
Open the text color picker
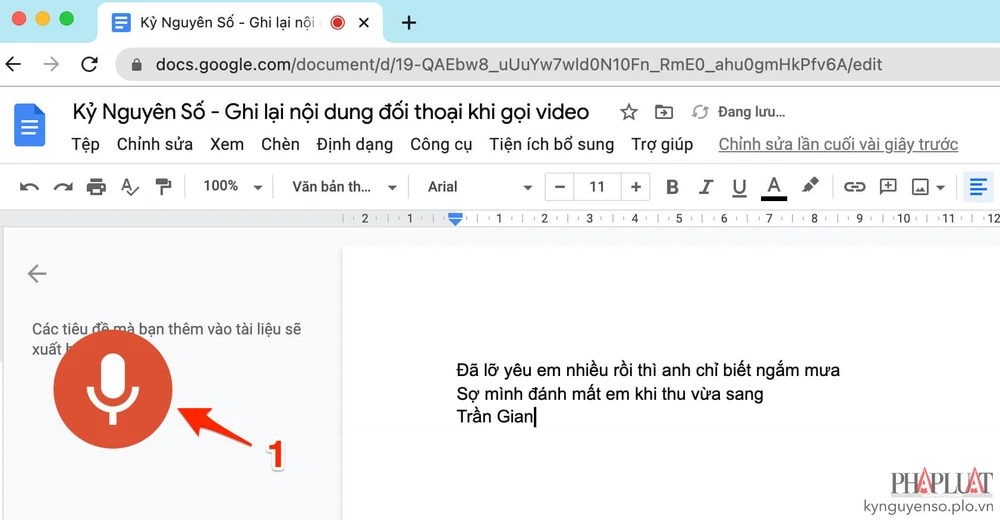pos(773,187)
